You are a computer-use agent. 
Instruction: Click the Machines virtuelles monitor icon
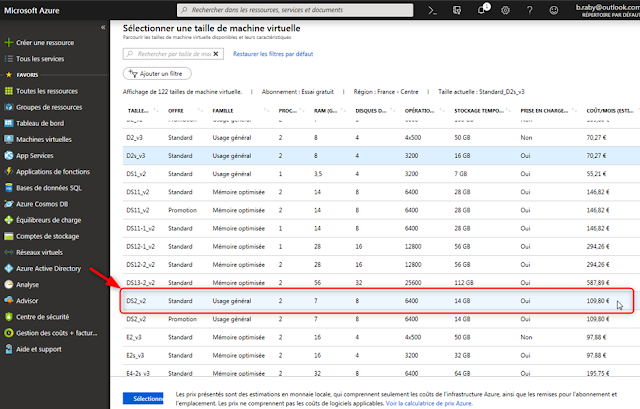[x=9, y=139]
